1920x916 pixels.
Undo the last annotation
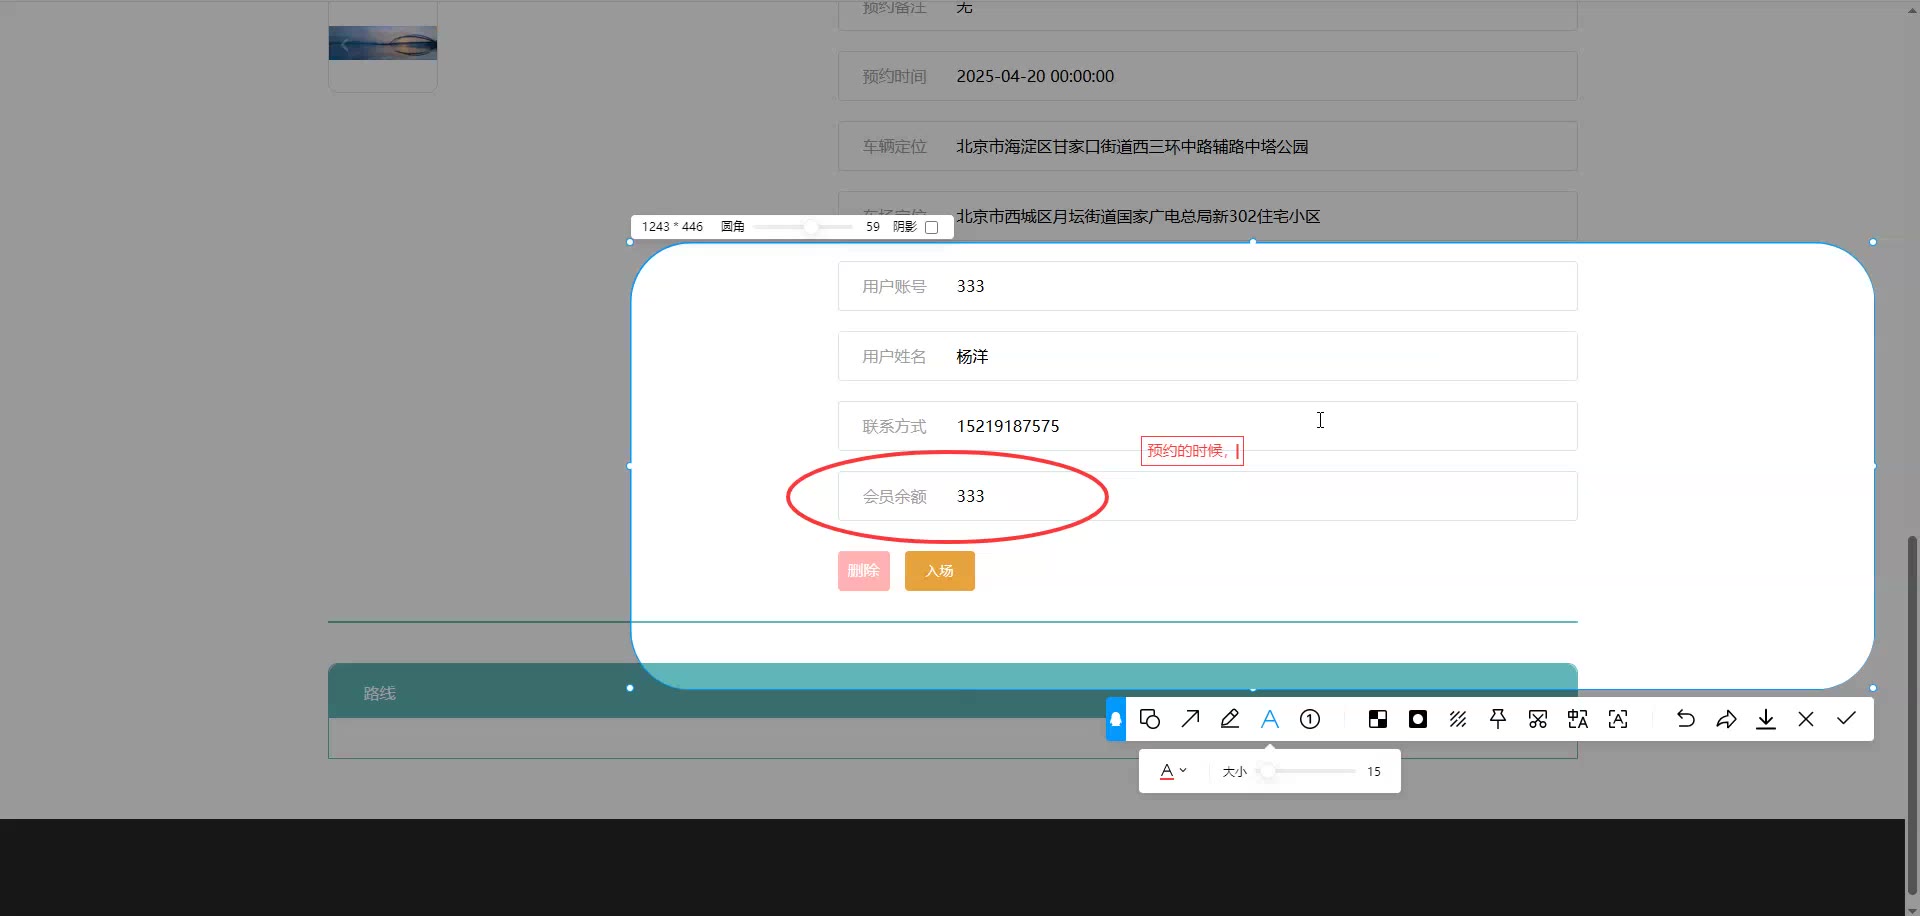tap(1686, 719)
